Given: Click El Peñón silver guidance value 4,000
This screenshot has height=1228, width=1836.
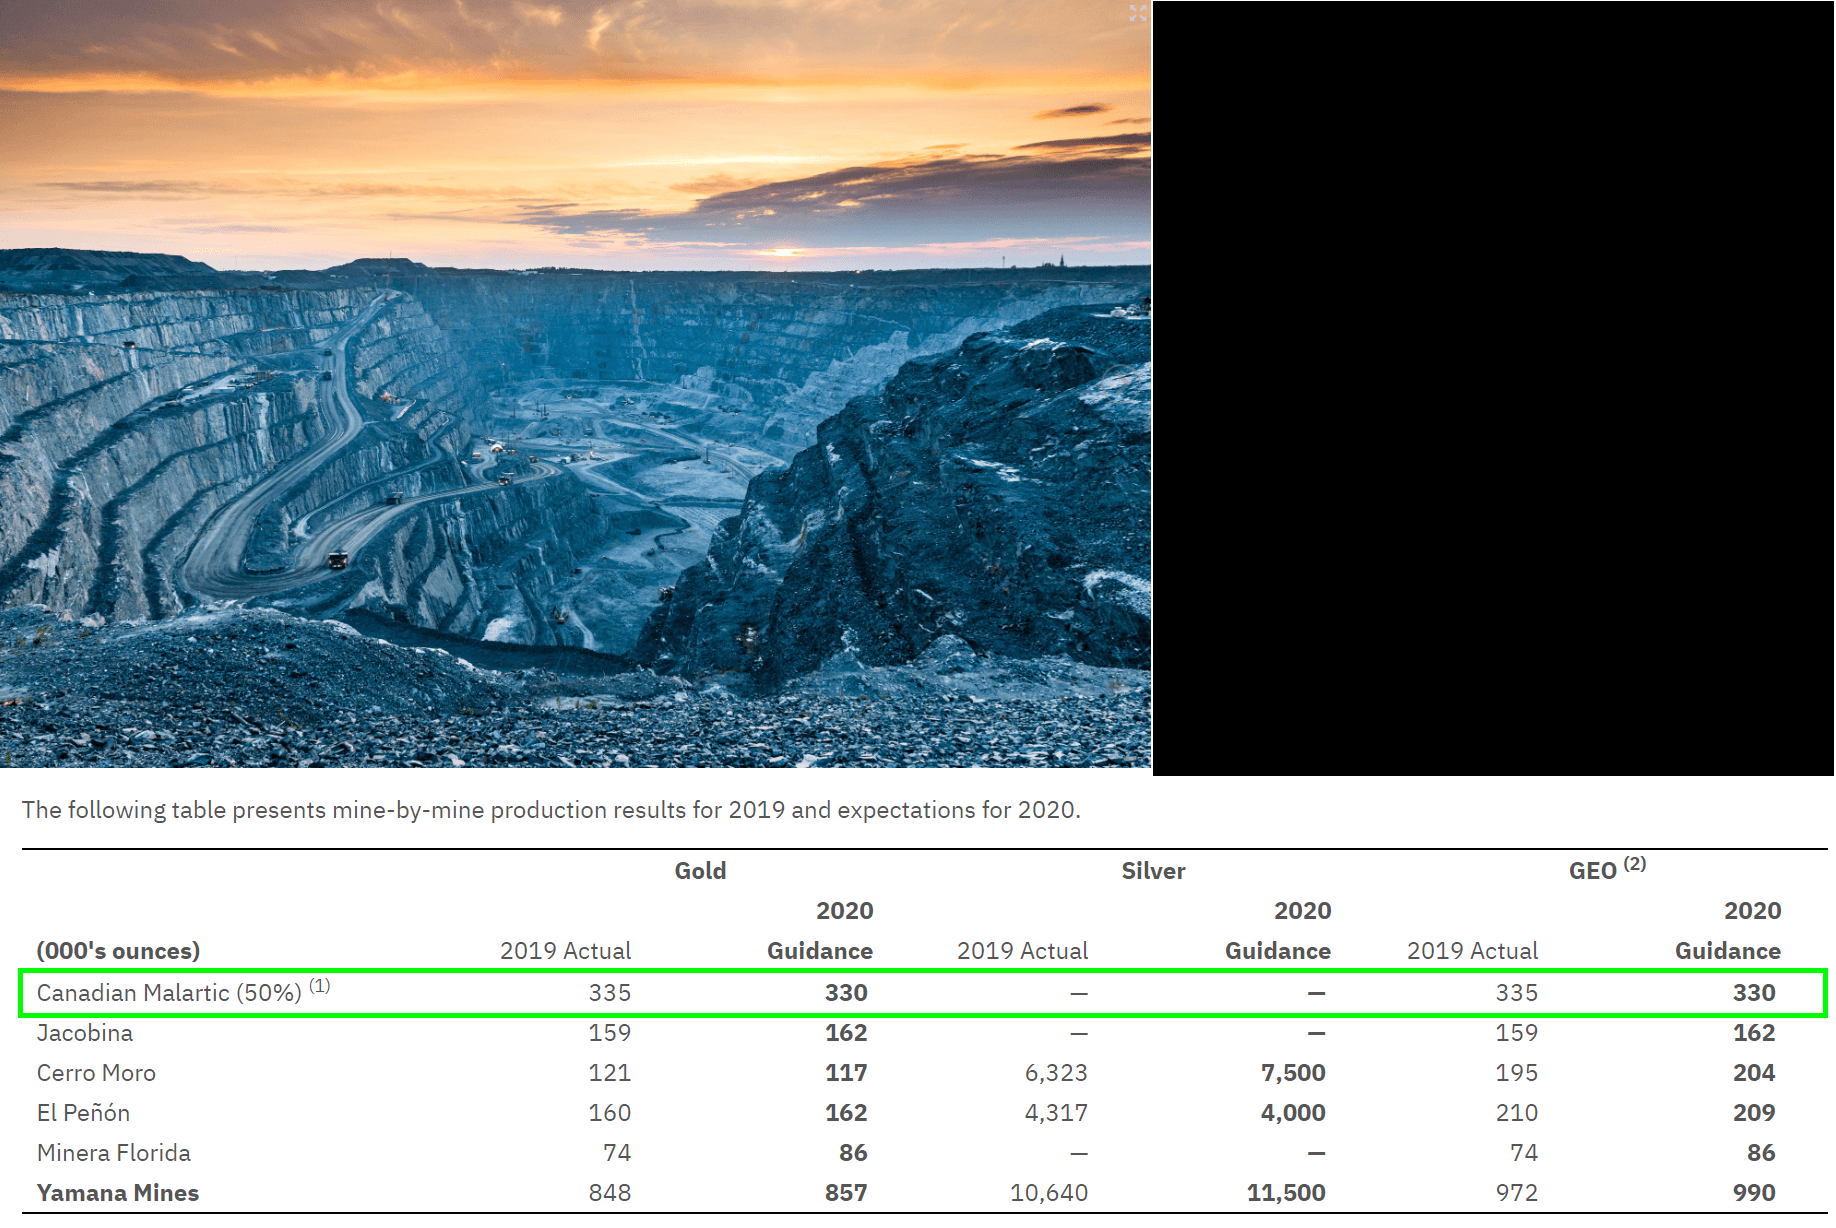Looking at the screenshot, I should [1293, 1113].
